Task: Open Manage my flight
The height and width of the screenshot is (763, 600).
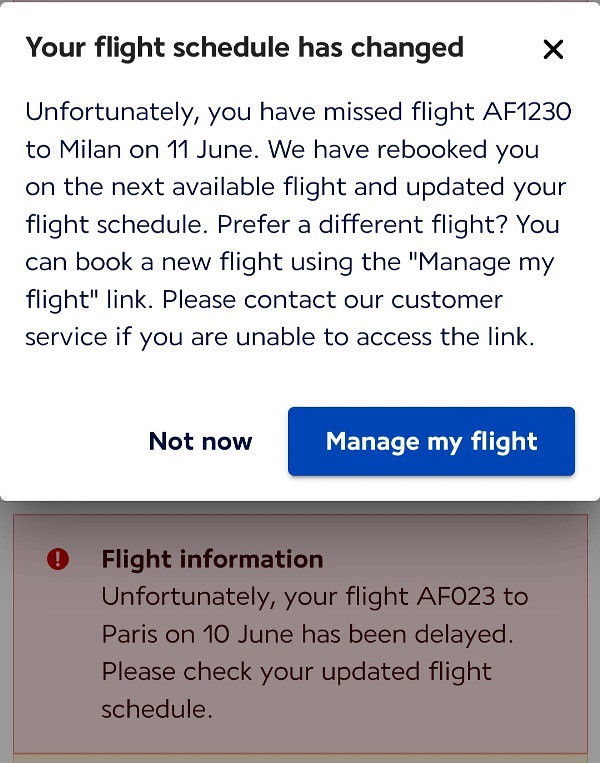Action: click(431, 441)
